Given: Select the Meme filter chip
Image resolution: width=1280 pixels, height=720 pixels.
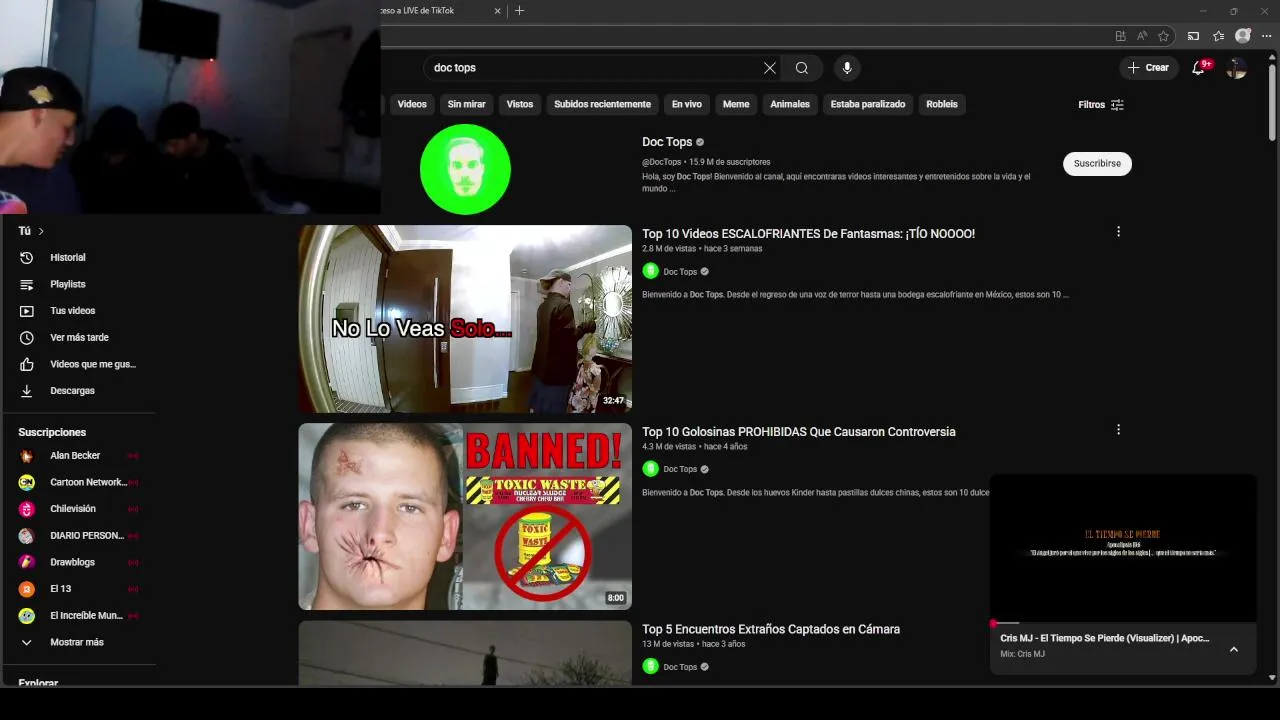Looking at the screenshot, I should coord(736,104).
